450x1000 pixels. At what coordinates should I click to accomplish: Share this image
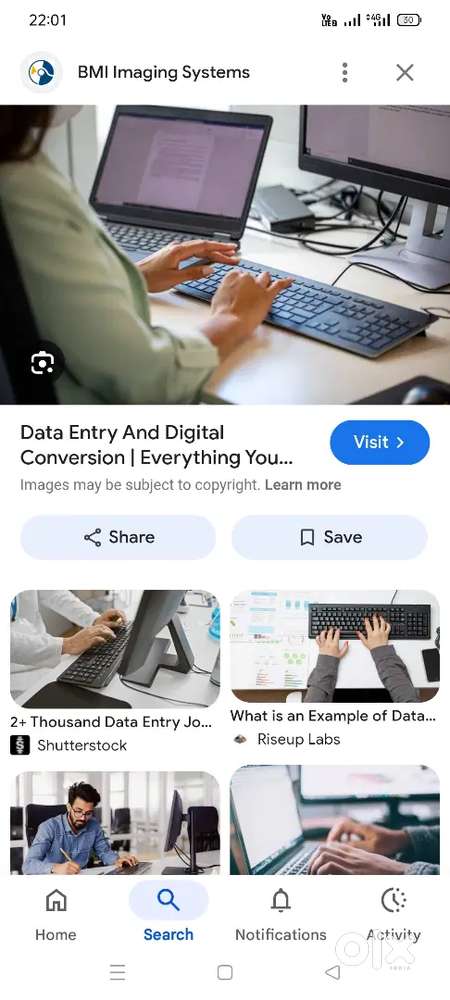click(118, 538)
